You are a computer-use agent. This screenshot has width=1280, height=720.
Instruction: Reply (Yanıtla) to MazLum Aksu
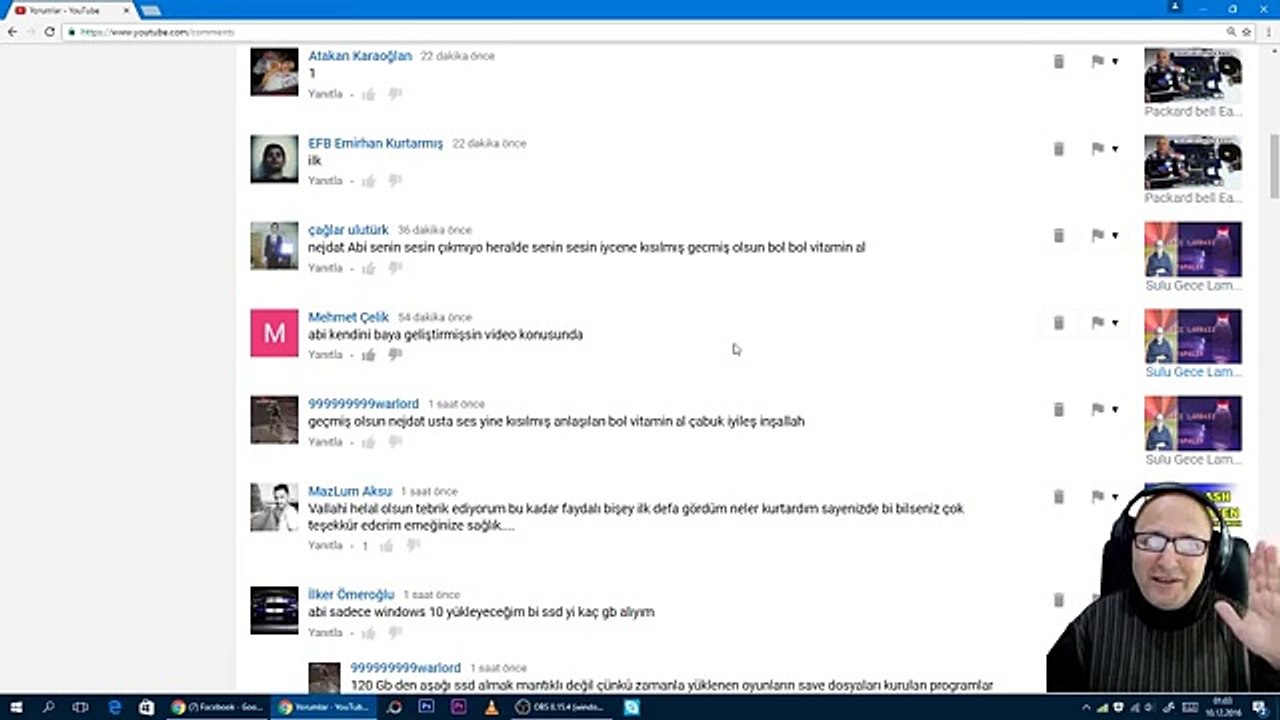pyautogui.click(x=325, y=546)
